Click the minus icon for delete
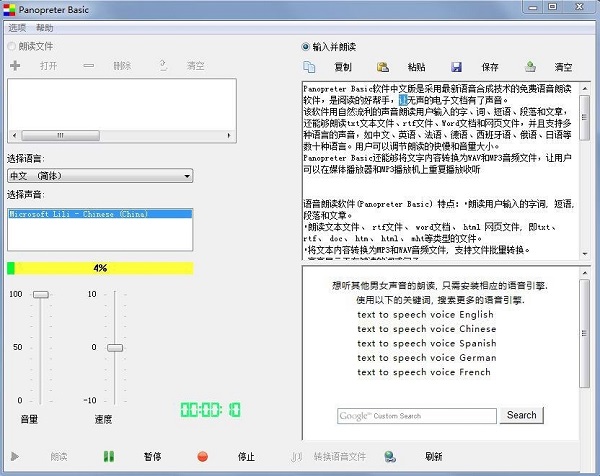The height and width of the screenshot is (476, 600). pos(88,66)
